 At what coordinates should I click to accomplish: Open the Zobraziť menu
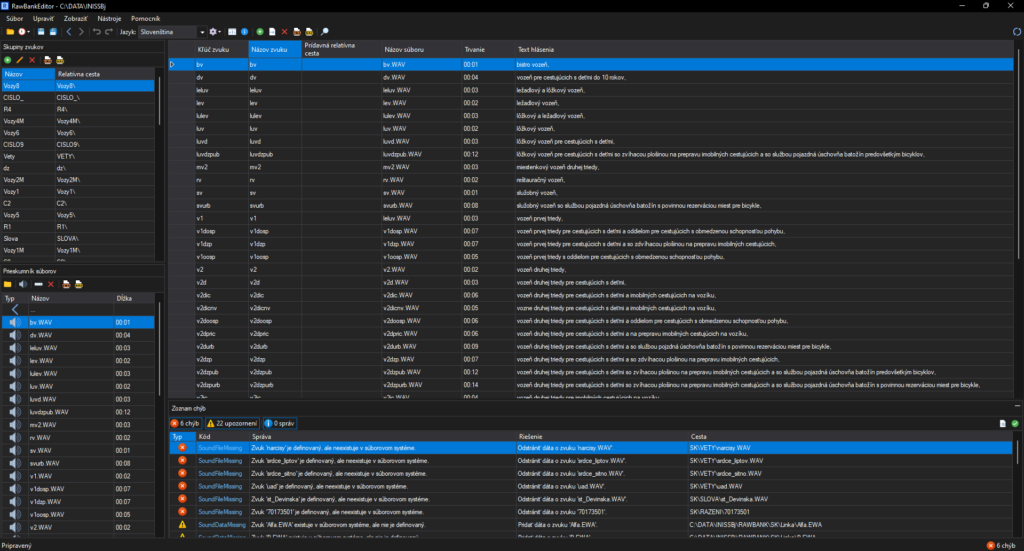click(76, 18)
